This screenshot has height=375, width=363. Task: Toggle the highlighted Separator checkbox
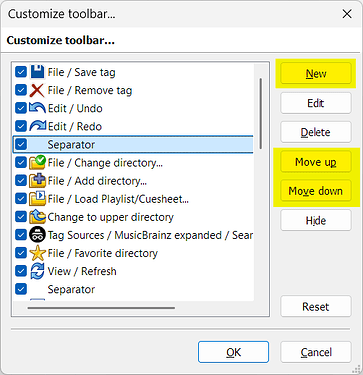tap(21, 144)
